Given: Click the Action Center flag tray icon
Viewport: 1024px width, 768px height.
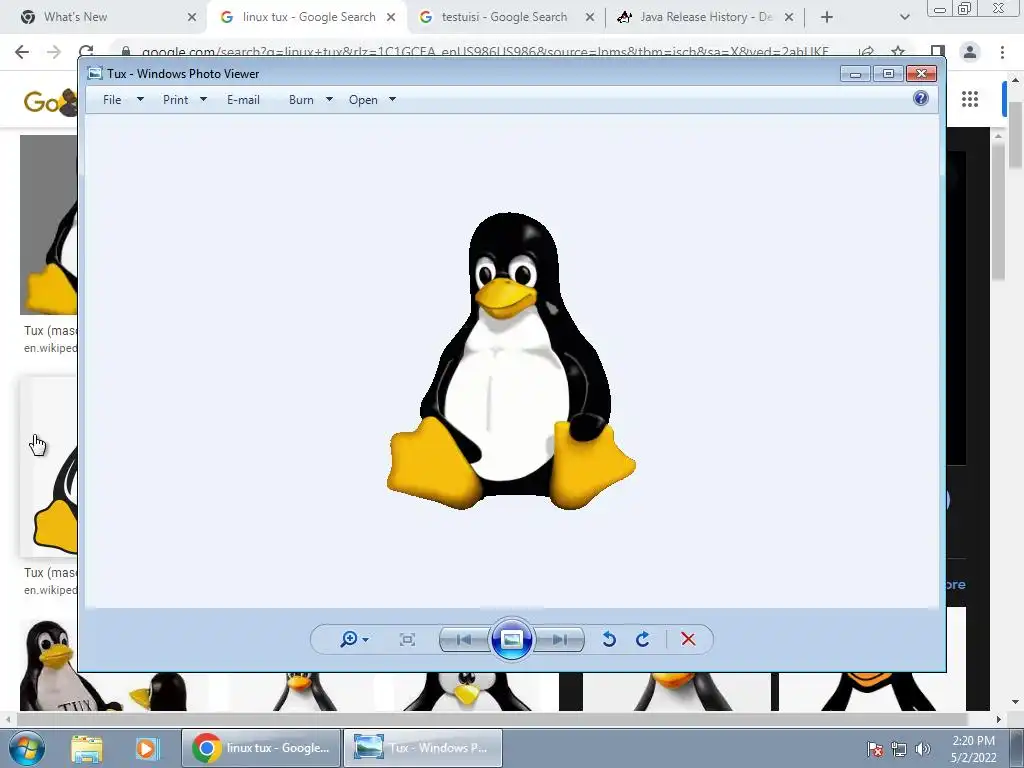Looking at the screenshot, I should pos(875,749).
